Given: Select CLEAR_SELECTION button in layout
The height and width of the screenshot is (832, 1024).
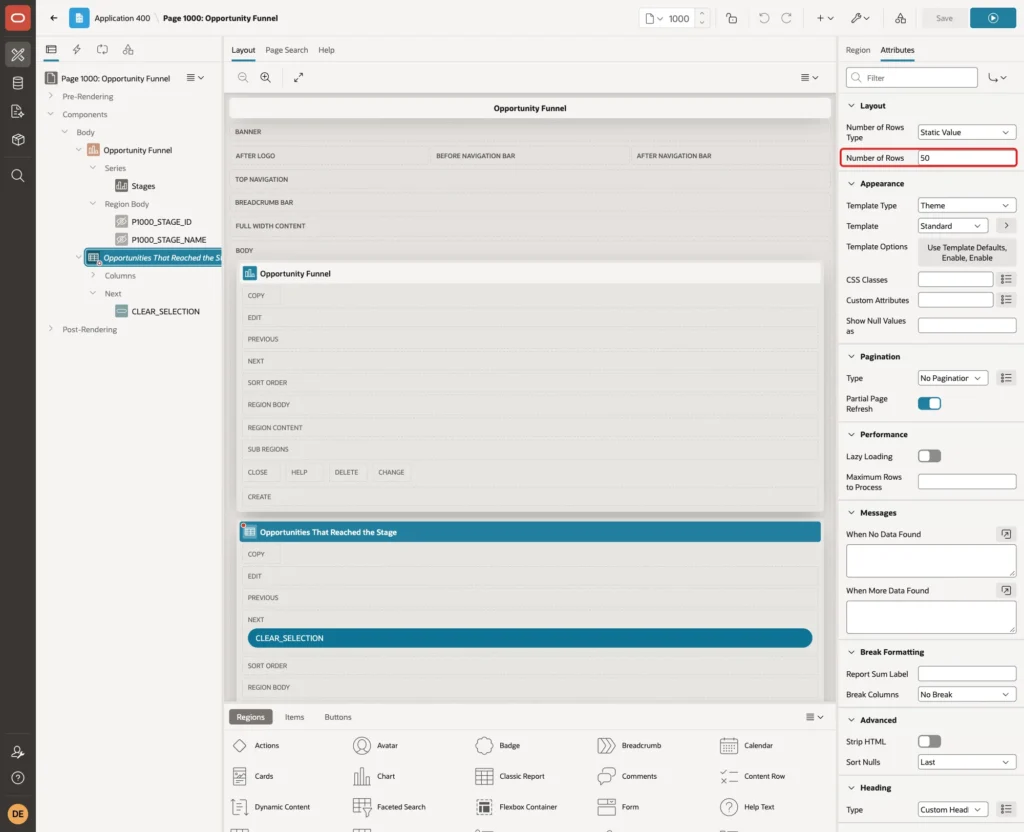Looking at the screenshot, I should point(530,638).
